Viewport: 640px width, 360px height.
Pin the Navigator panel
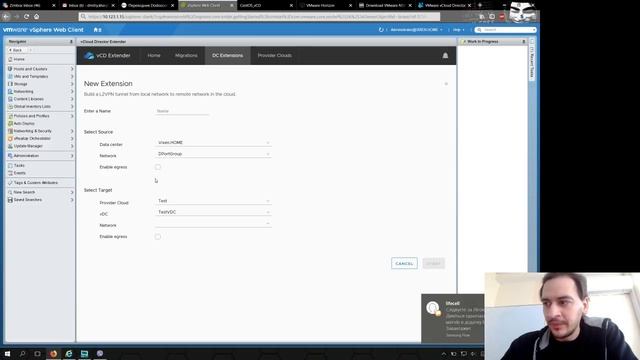click(71, 42)
